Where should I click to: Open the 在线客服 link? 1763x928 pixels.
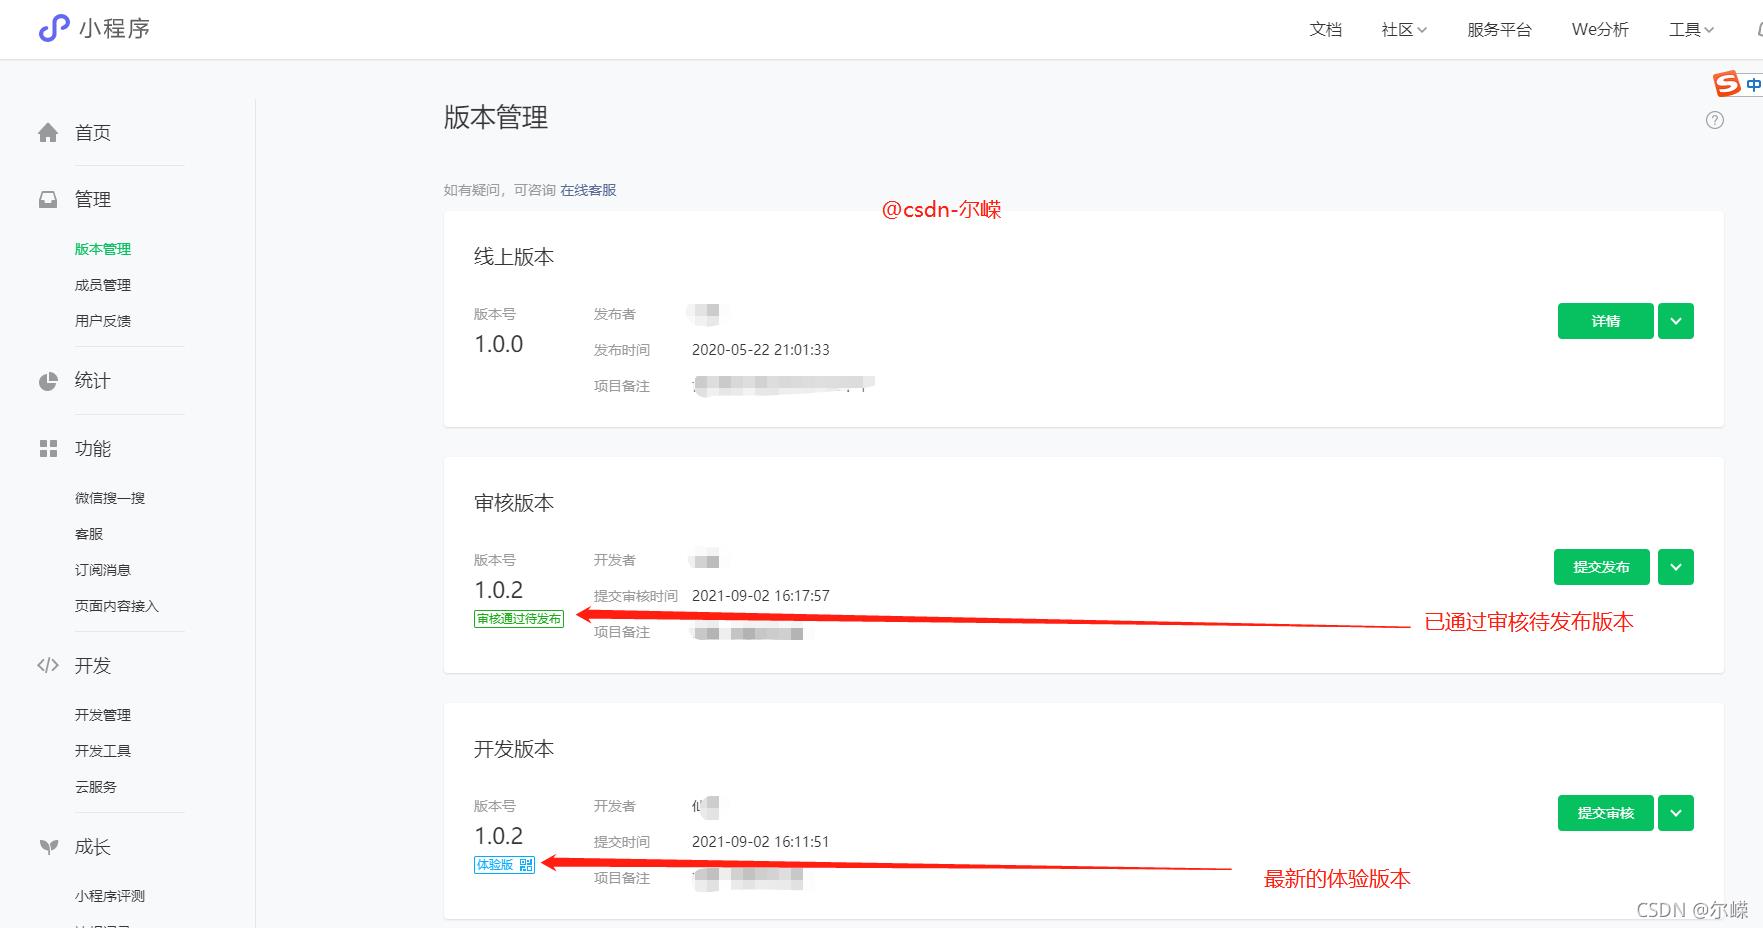(x=588, y=190)
